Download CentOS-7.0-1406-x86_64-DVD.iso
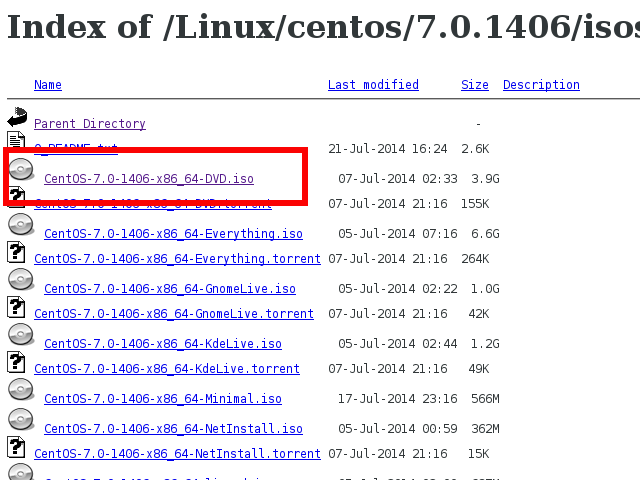The height and width of the screenshot is (480, 640). tap(148, 179)
